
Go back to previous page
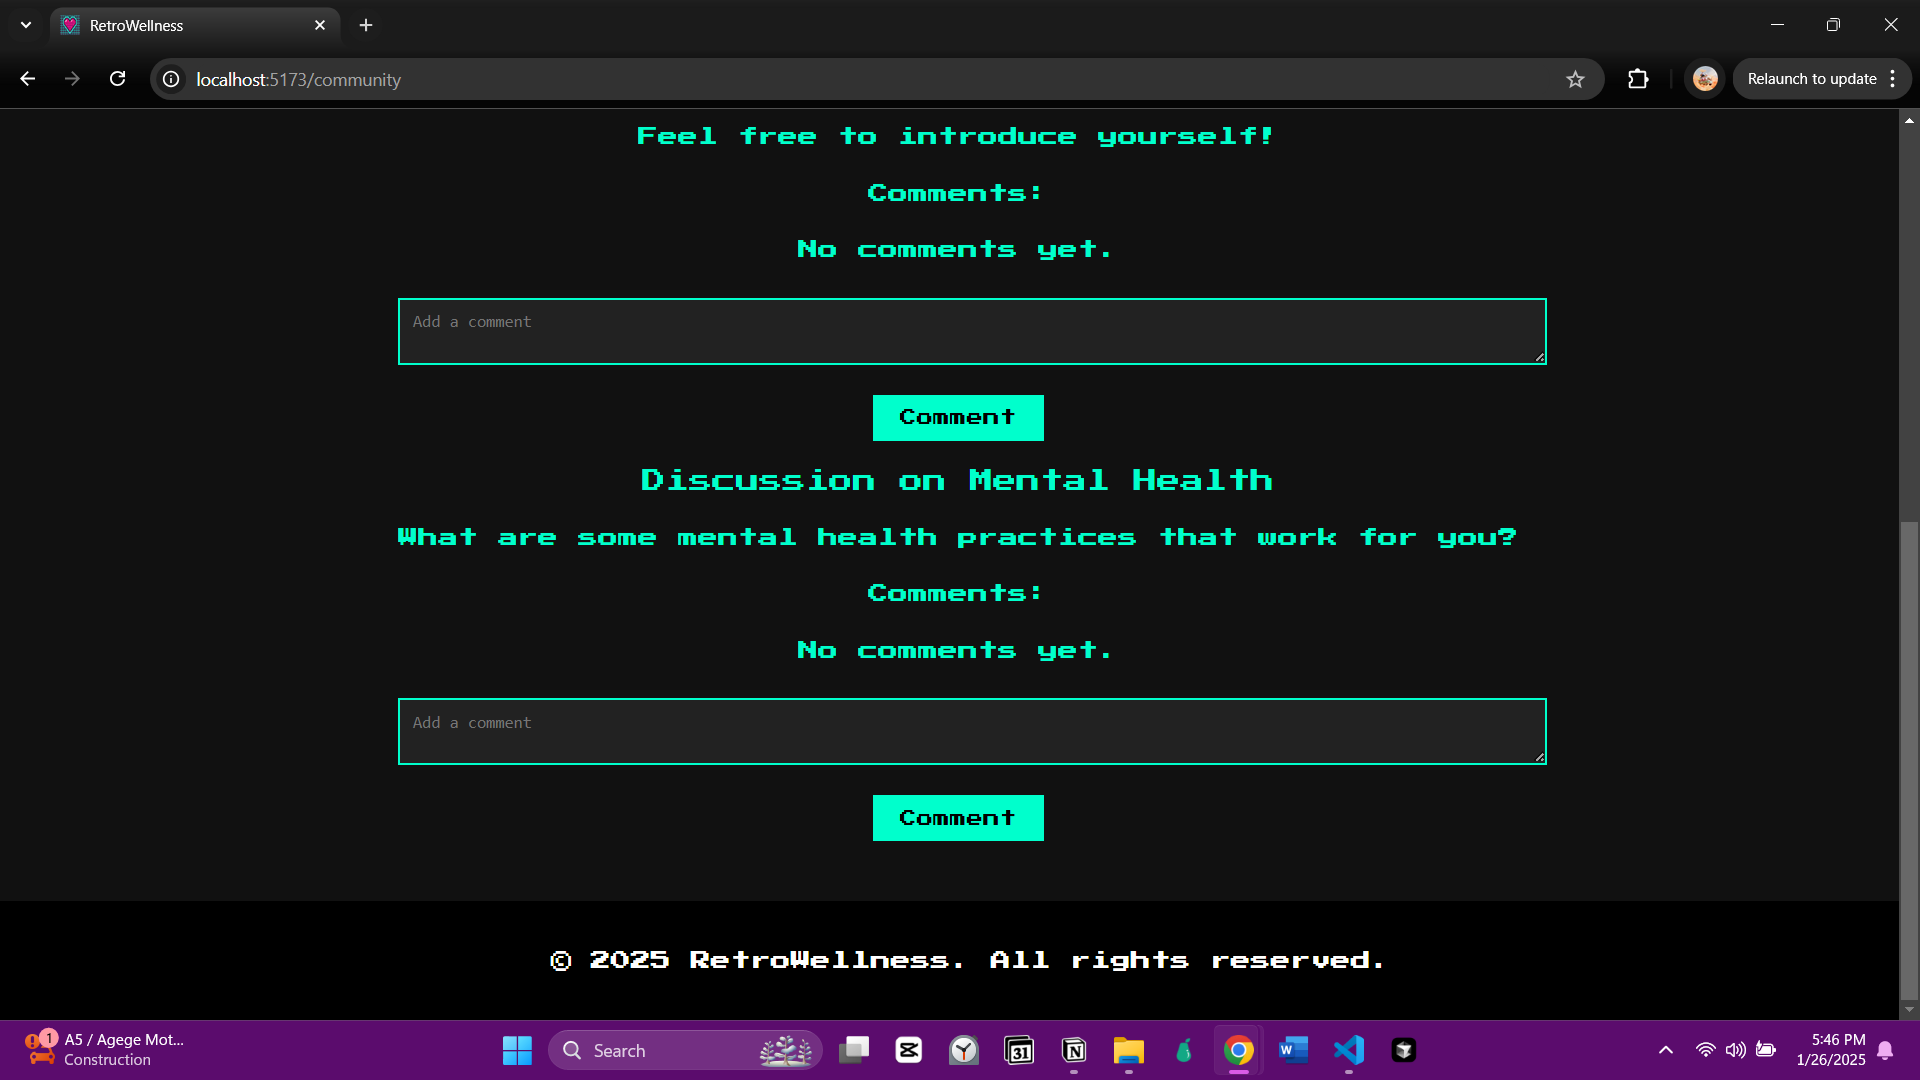click(x=28, y=79)
